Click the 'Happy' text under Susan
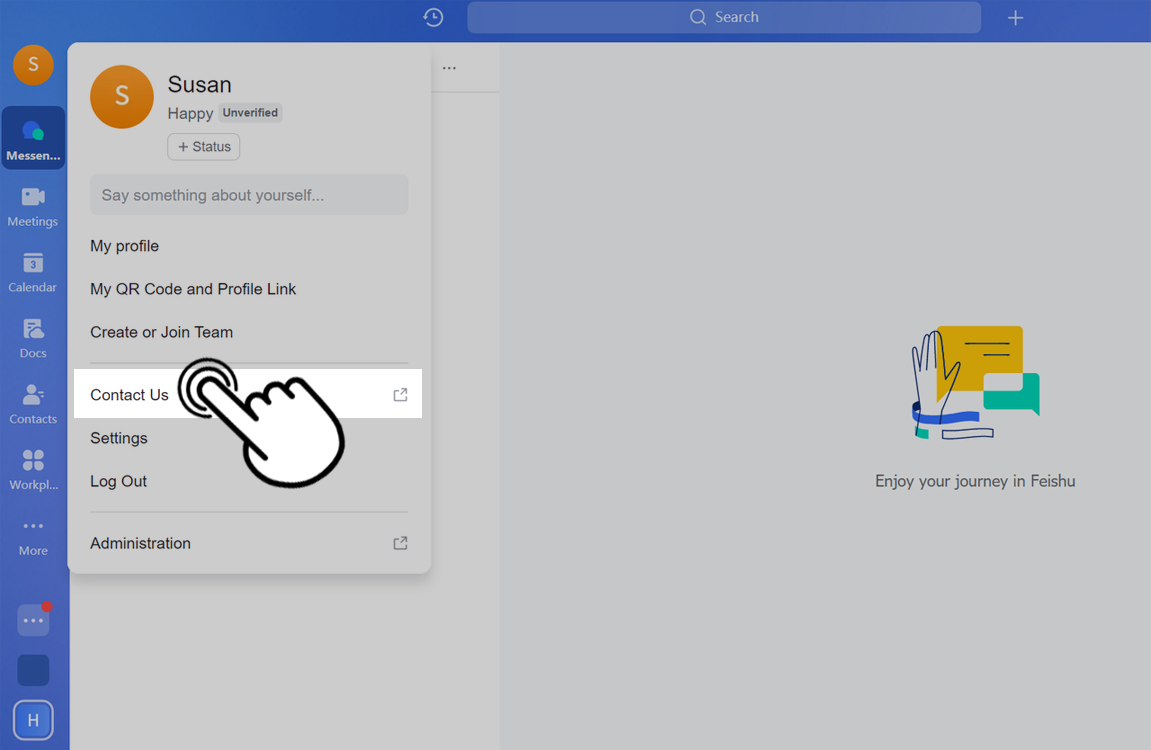The height and width of the screenshot is (750, 1151). coord(190,114)
